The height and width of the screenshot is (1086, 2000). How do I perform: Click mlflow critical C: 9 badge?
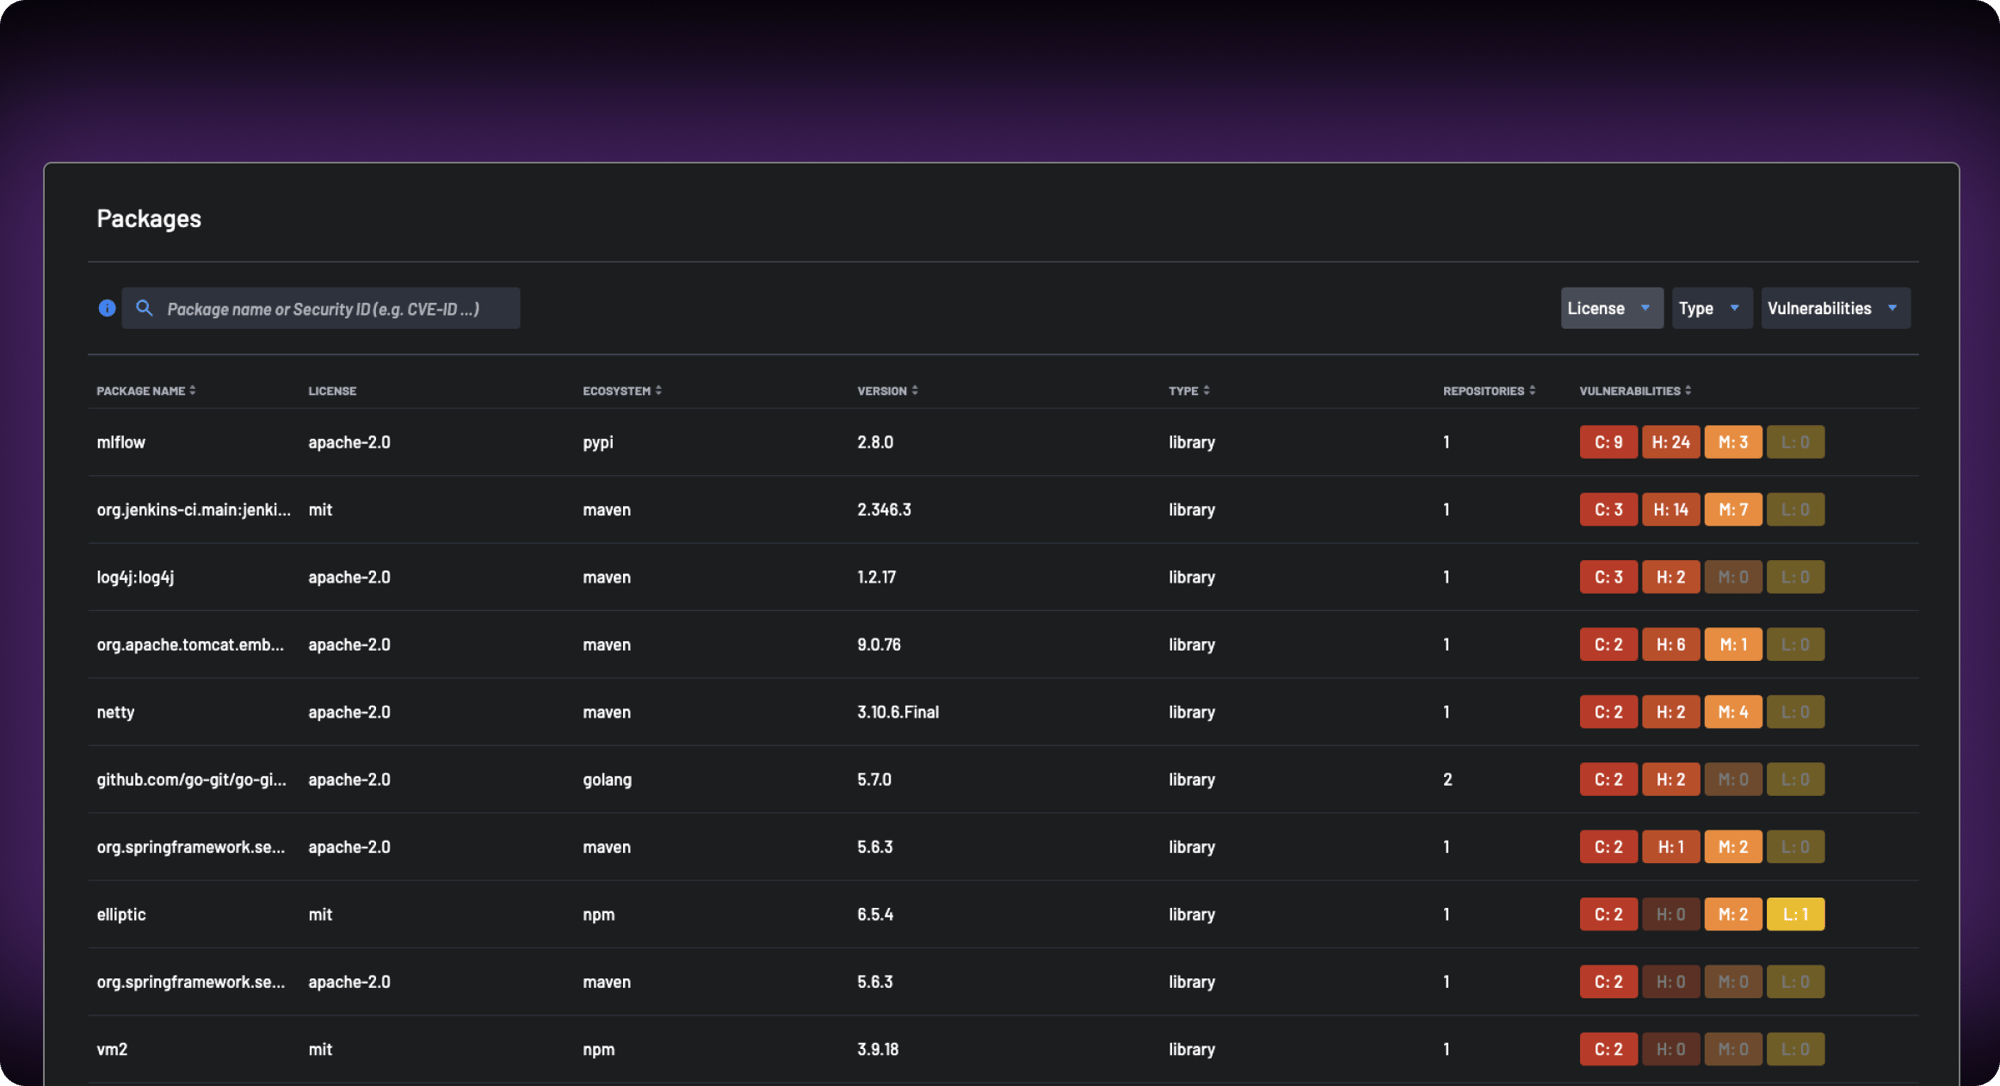pos(1608,442)
